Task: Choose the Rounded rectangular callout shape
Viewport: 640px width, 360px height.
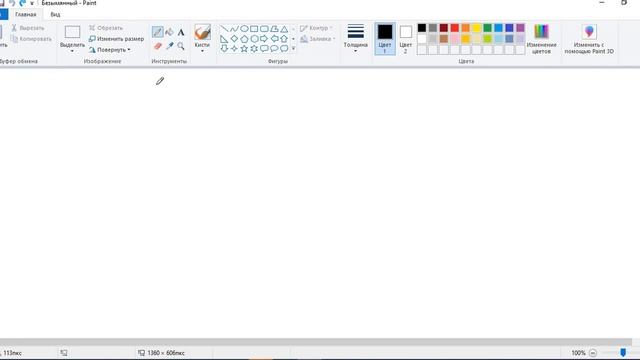Action: click(x=264, y=49)
